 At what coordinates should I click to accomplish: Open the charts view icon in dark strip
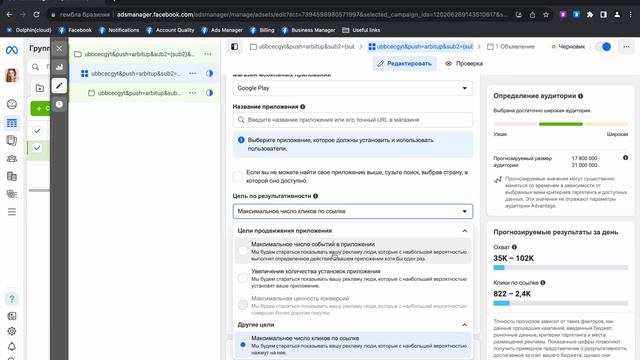pyautogui.click(x=59, y=67)
